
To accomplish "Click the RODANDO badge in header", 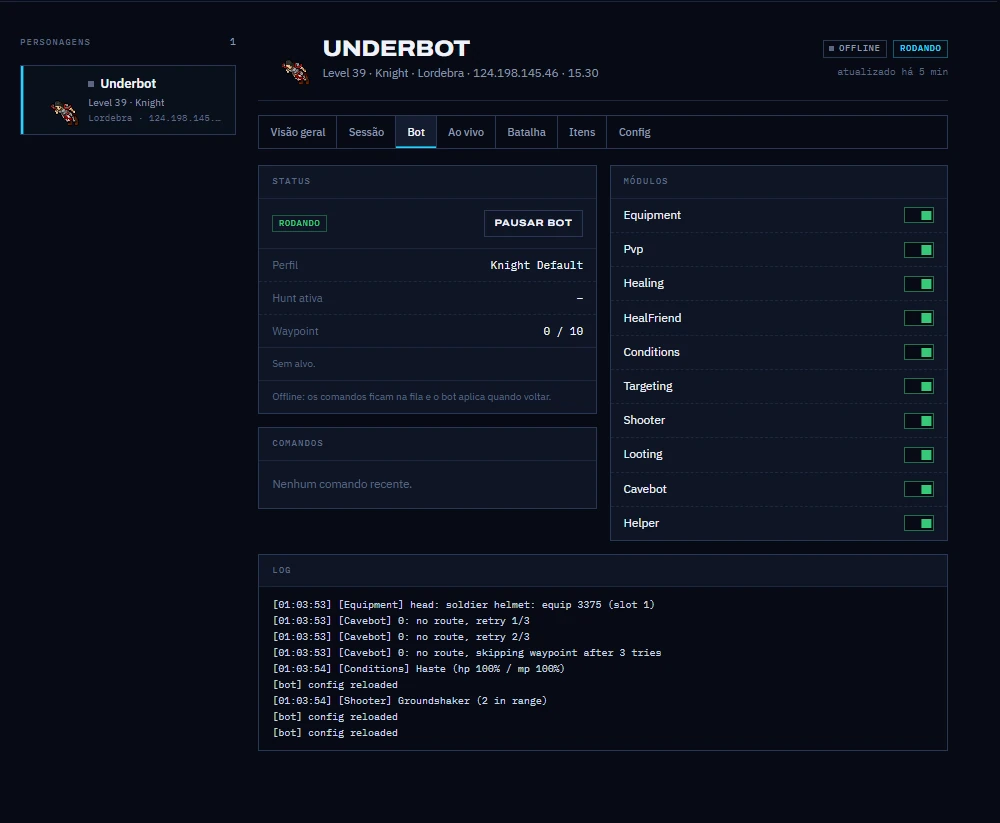I will (x=920, y=48).
